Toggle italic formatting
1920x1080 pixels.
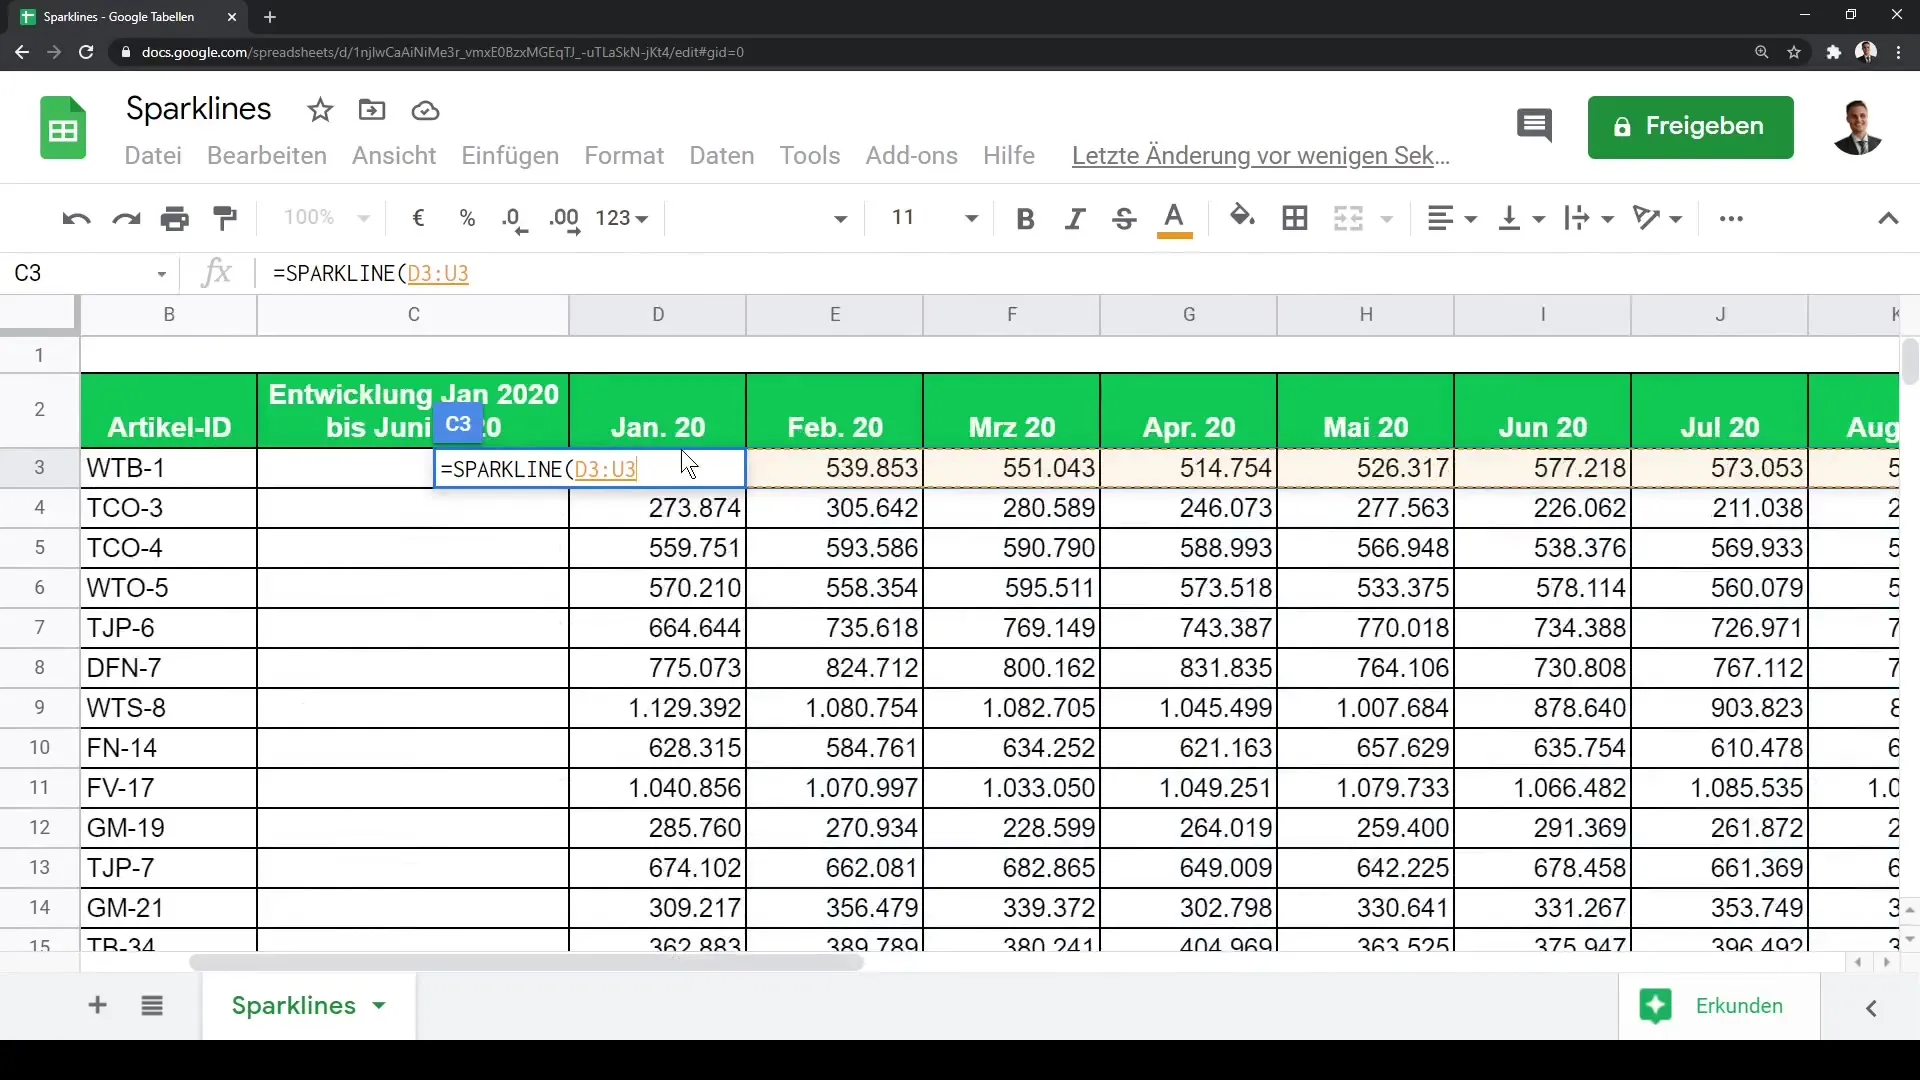coord(1075,219)
